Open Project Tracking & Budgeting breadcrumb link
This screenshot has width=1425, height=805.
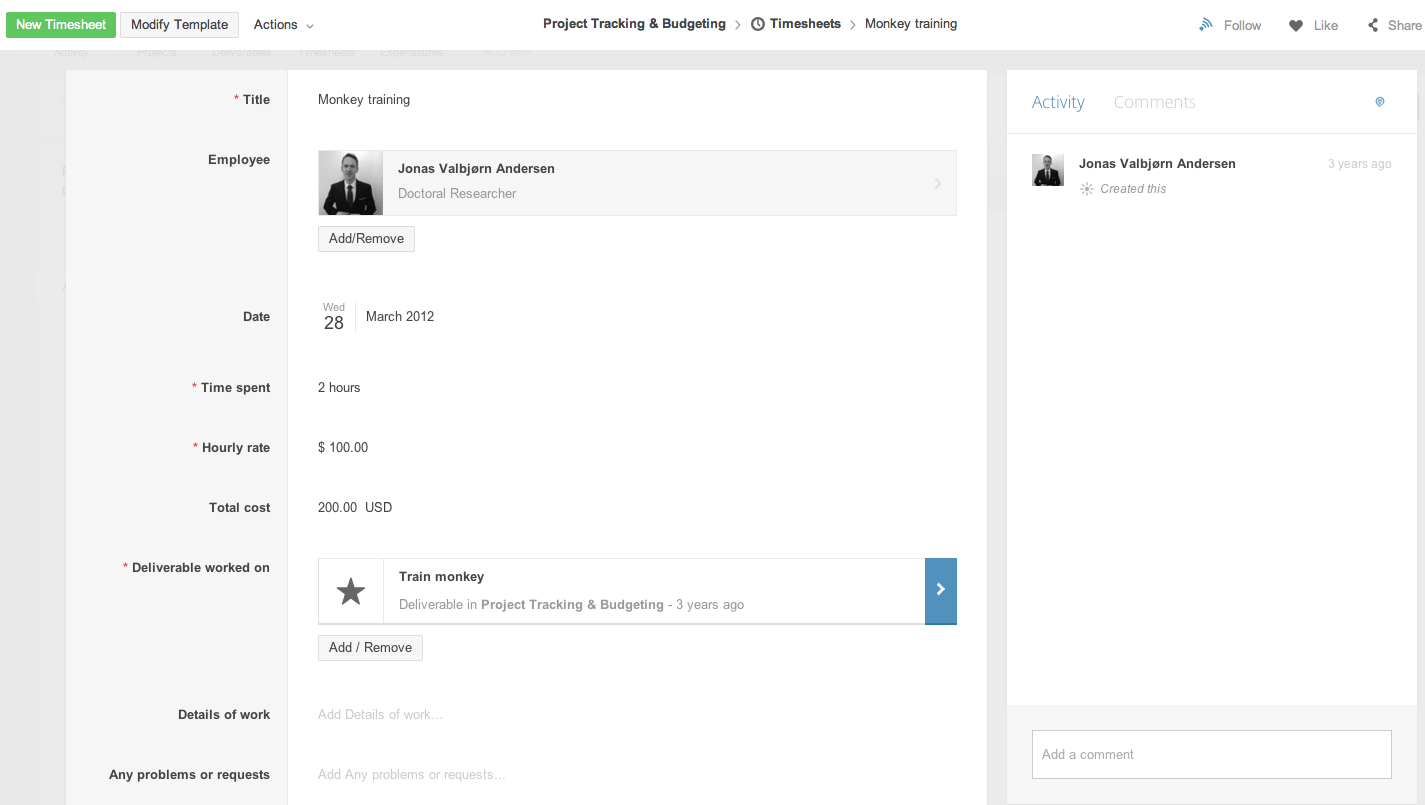(x=634, y=24)
